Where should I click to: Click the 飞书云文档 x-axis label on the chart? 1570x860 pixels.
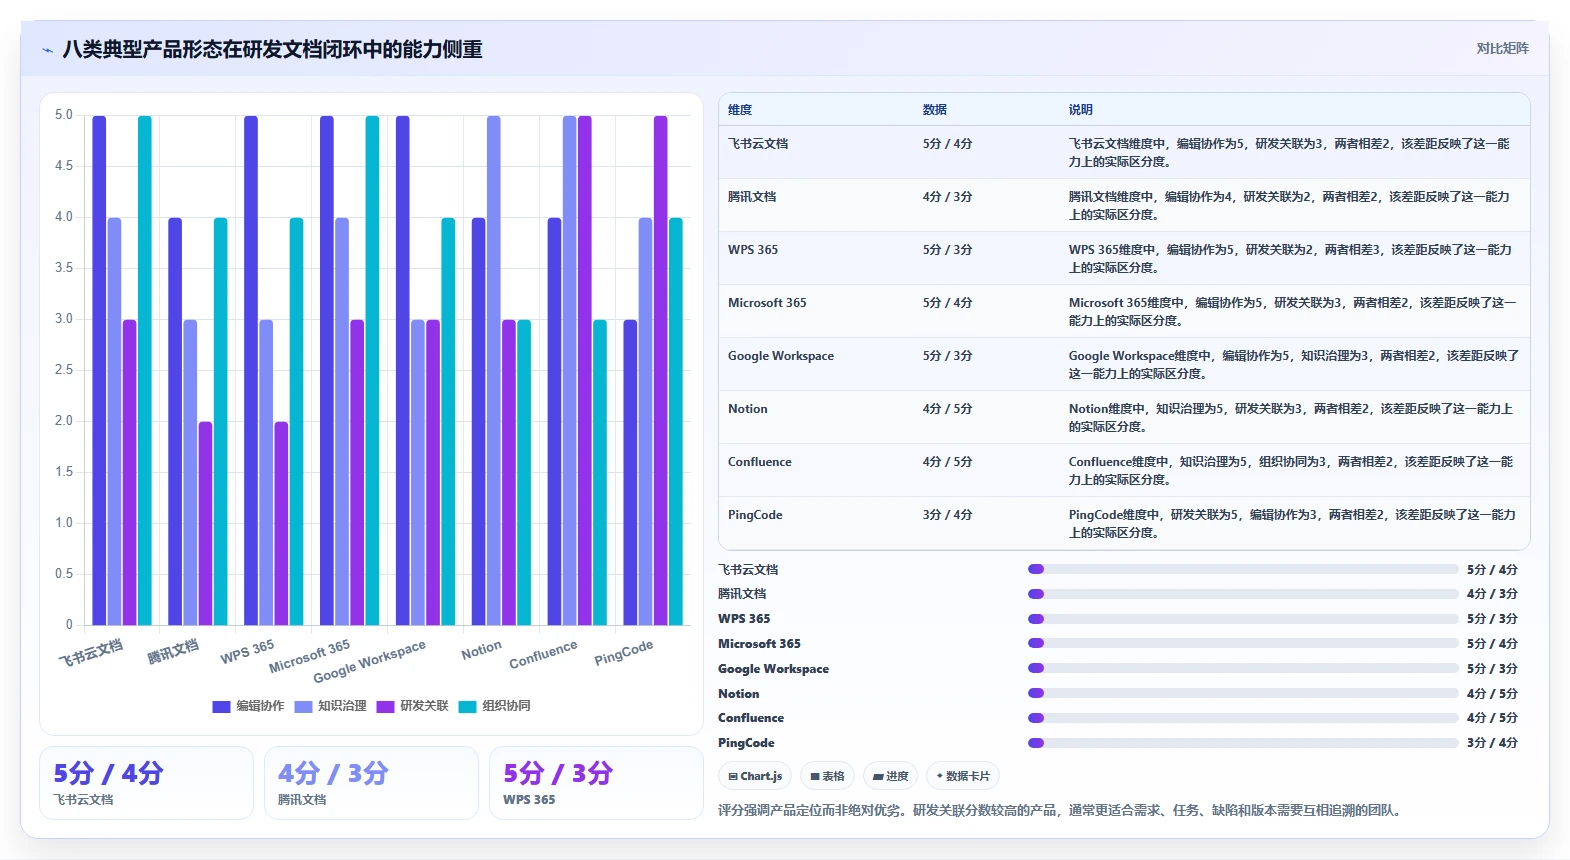pos(91,653)
